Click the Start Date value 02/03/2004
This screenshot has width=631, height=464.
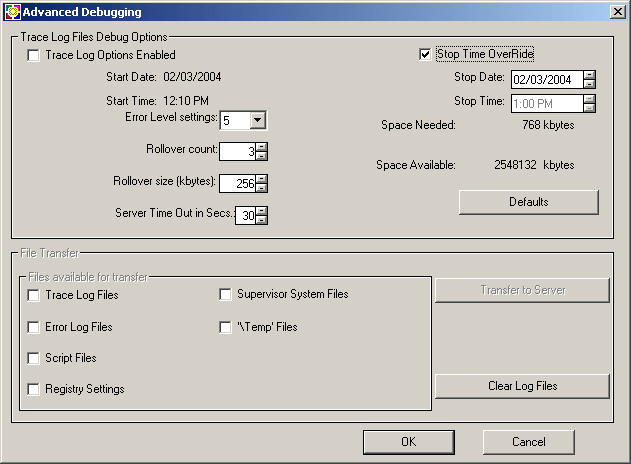192,77
